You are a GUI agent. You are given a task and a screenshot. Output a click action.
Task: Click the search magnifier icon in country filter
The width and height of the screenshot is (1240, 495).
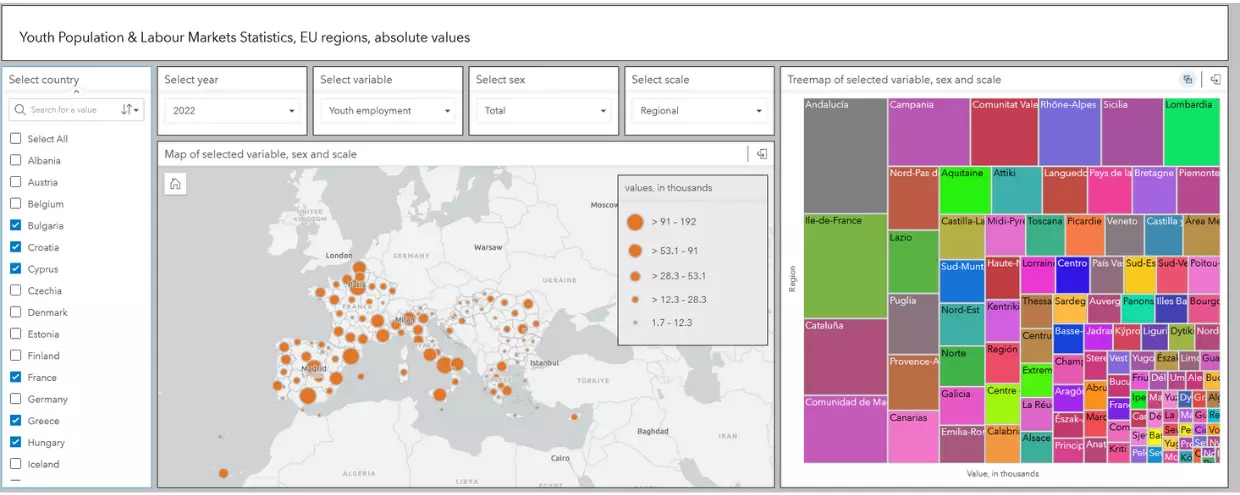tap(20, 110)
